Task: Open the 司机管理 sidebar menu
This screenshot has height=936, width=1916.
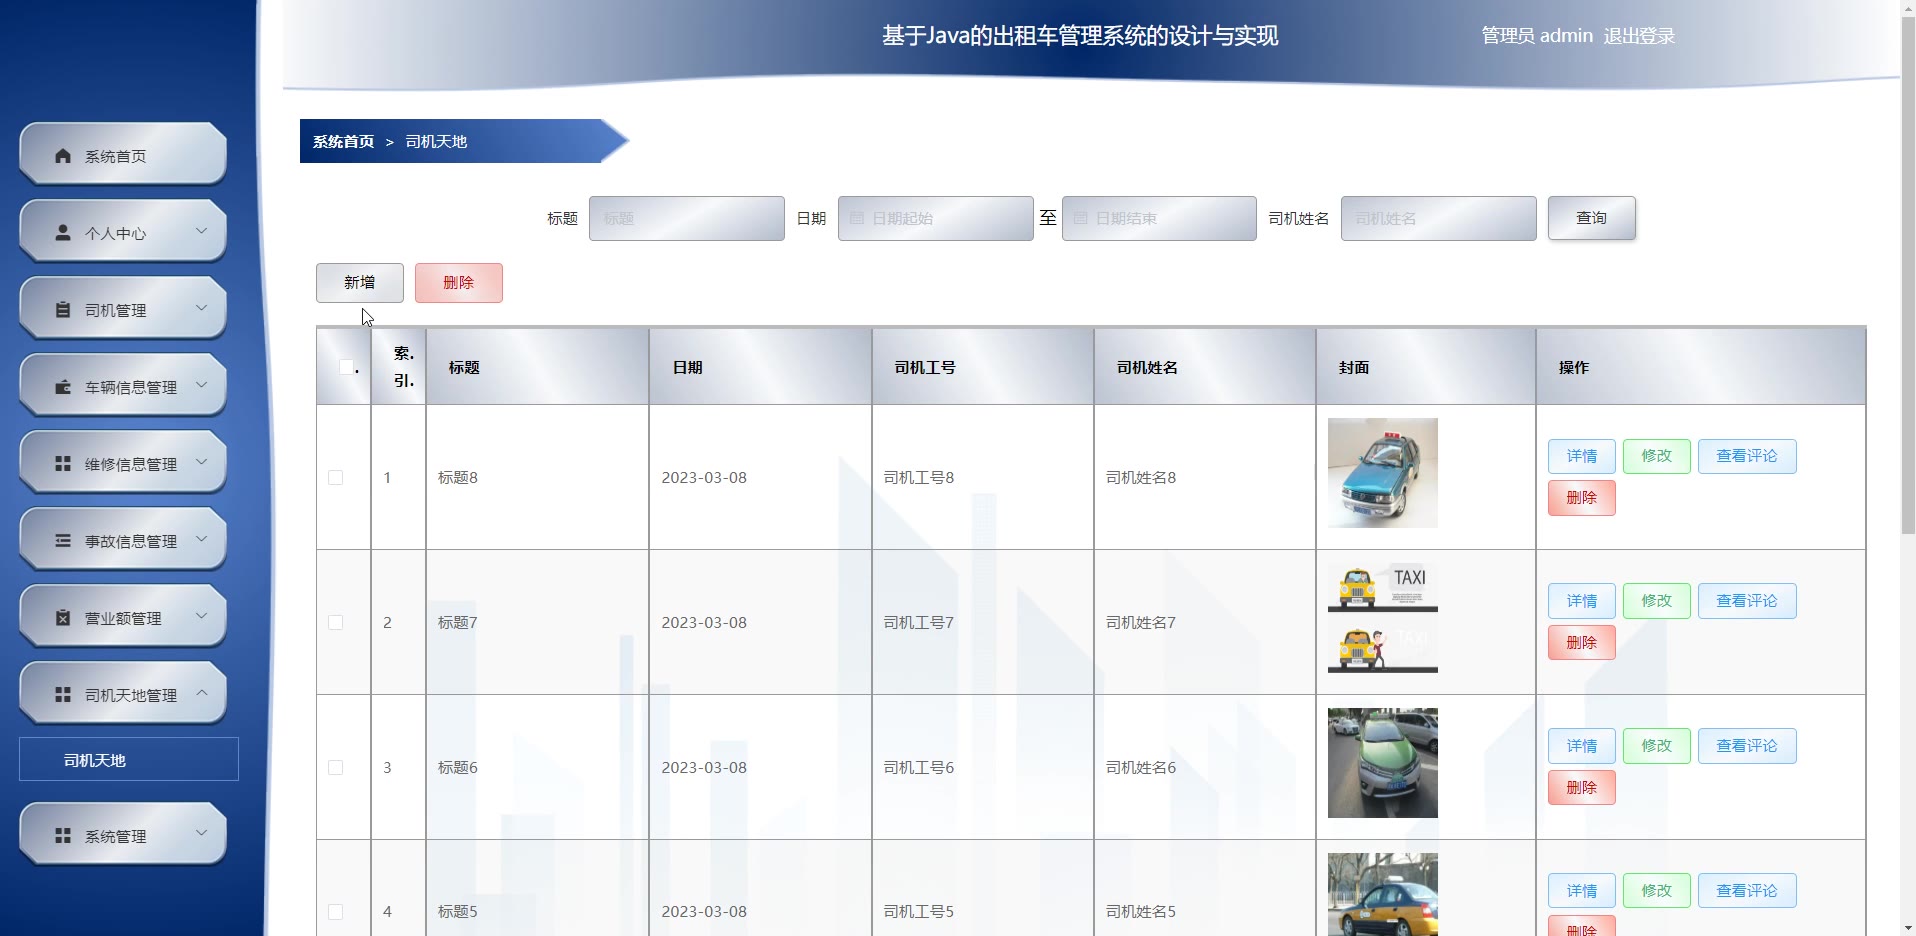Action: tap(123, 309)
